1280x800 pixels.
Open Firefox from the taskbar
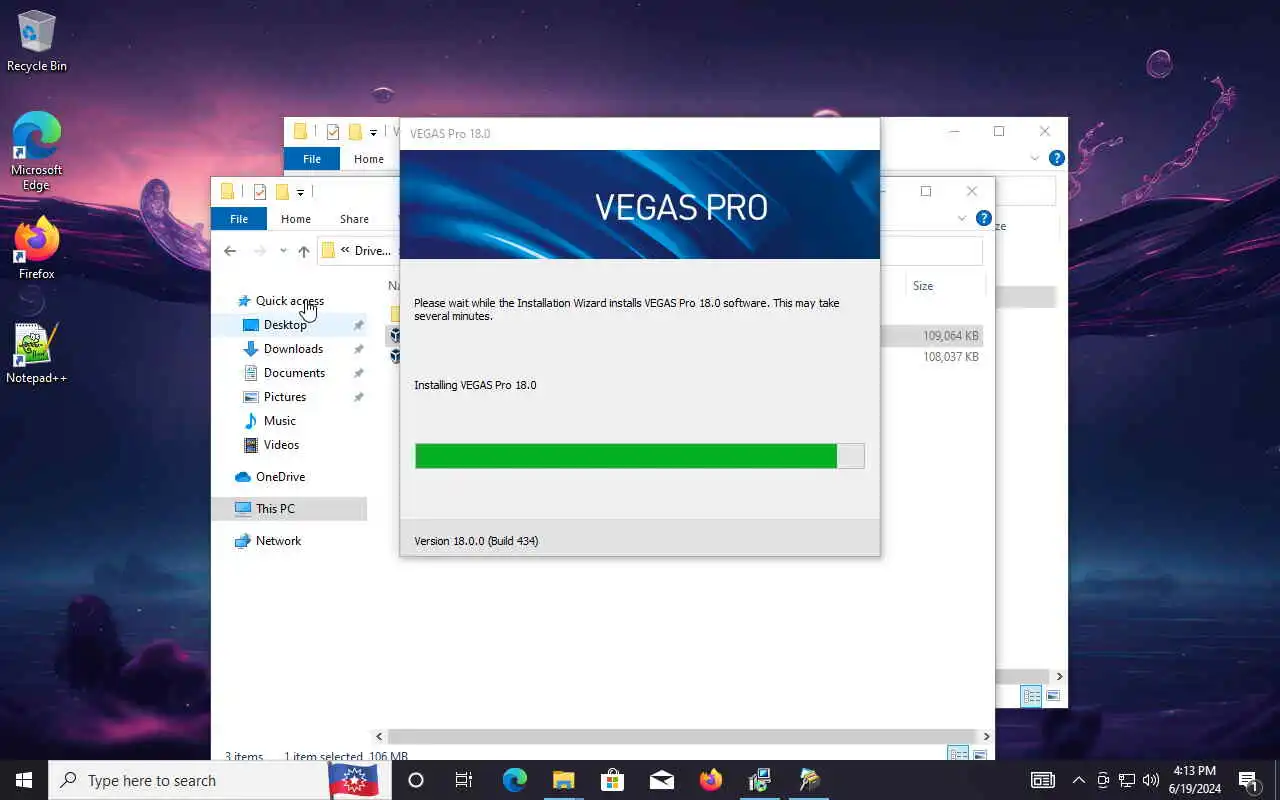click(x=711, y=780)
